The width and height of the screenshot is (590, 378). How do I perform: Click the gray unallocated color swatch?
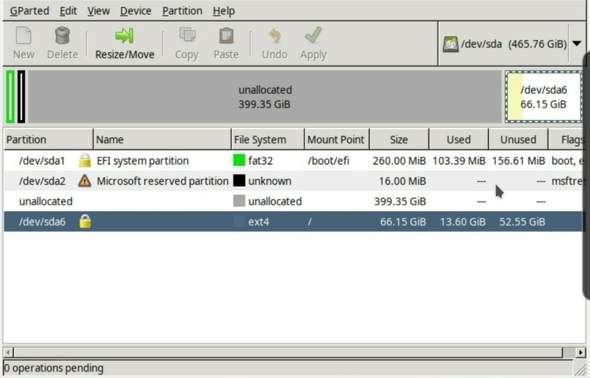click(239, 201)
